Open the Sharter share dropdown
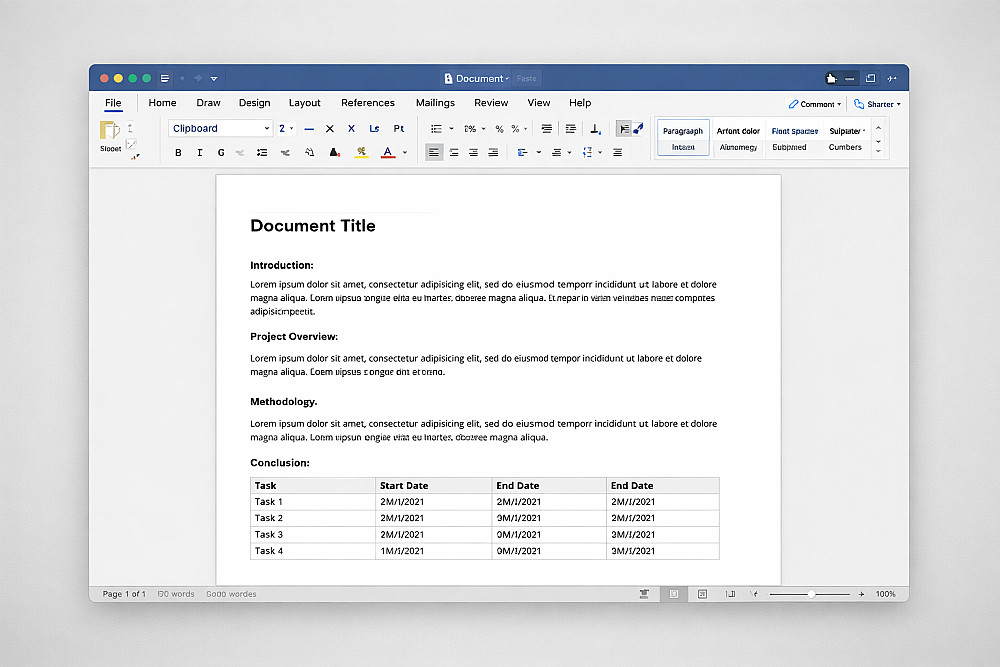Viewport: 1000px width, 667px height. click(x=877, y=104)
